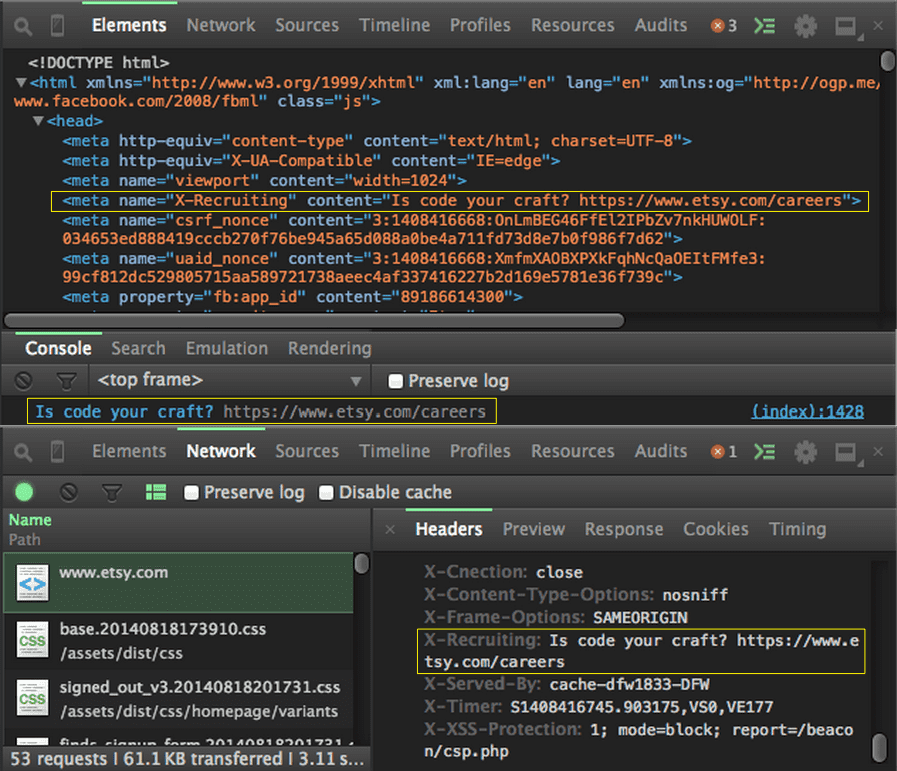Toggle the mobile device mode icon
This screenshot has width=897, height=771.
58,25
